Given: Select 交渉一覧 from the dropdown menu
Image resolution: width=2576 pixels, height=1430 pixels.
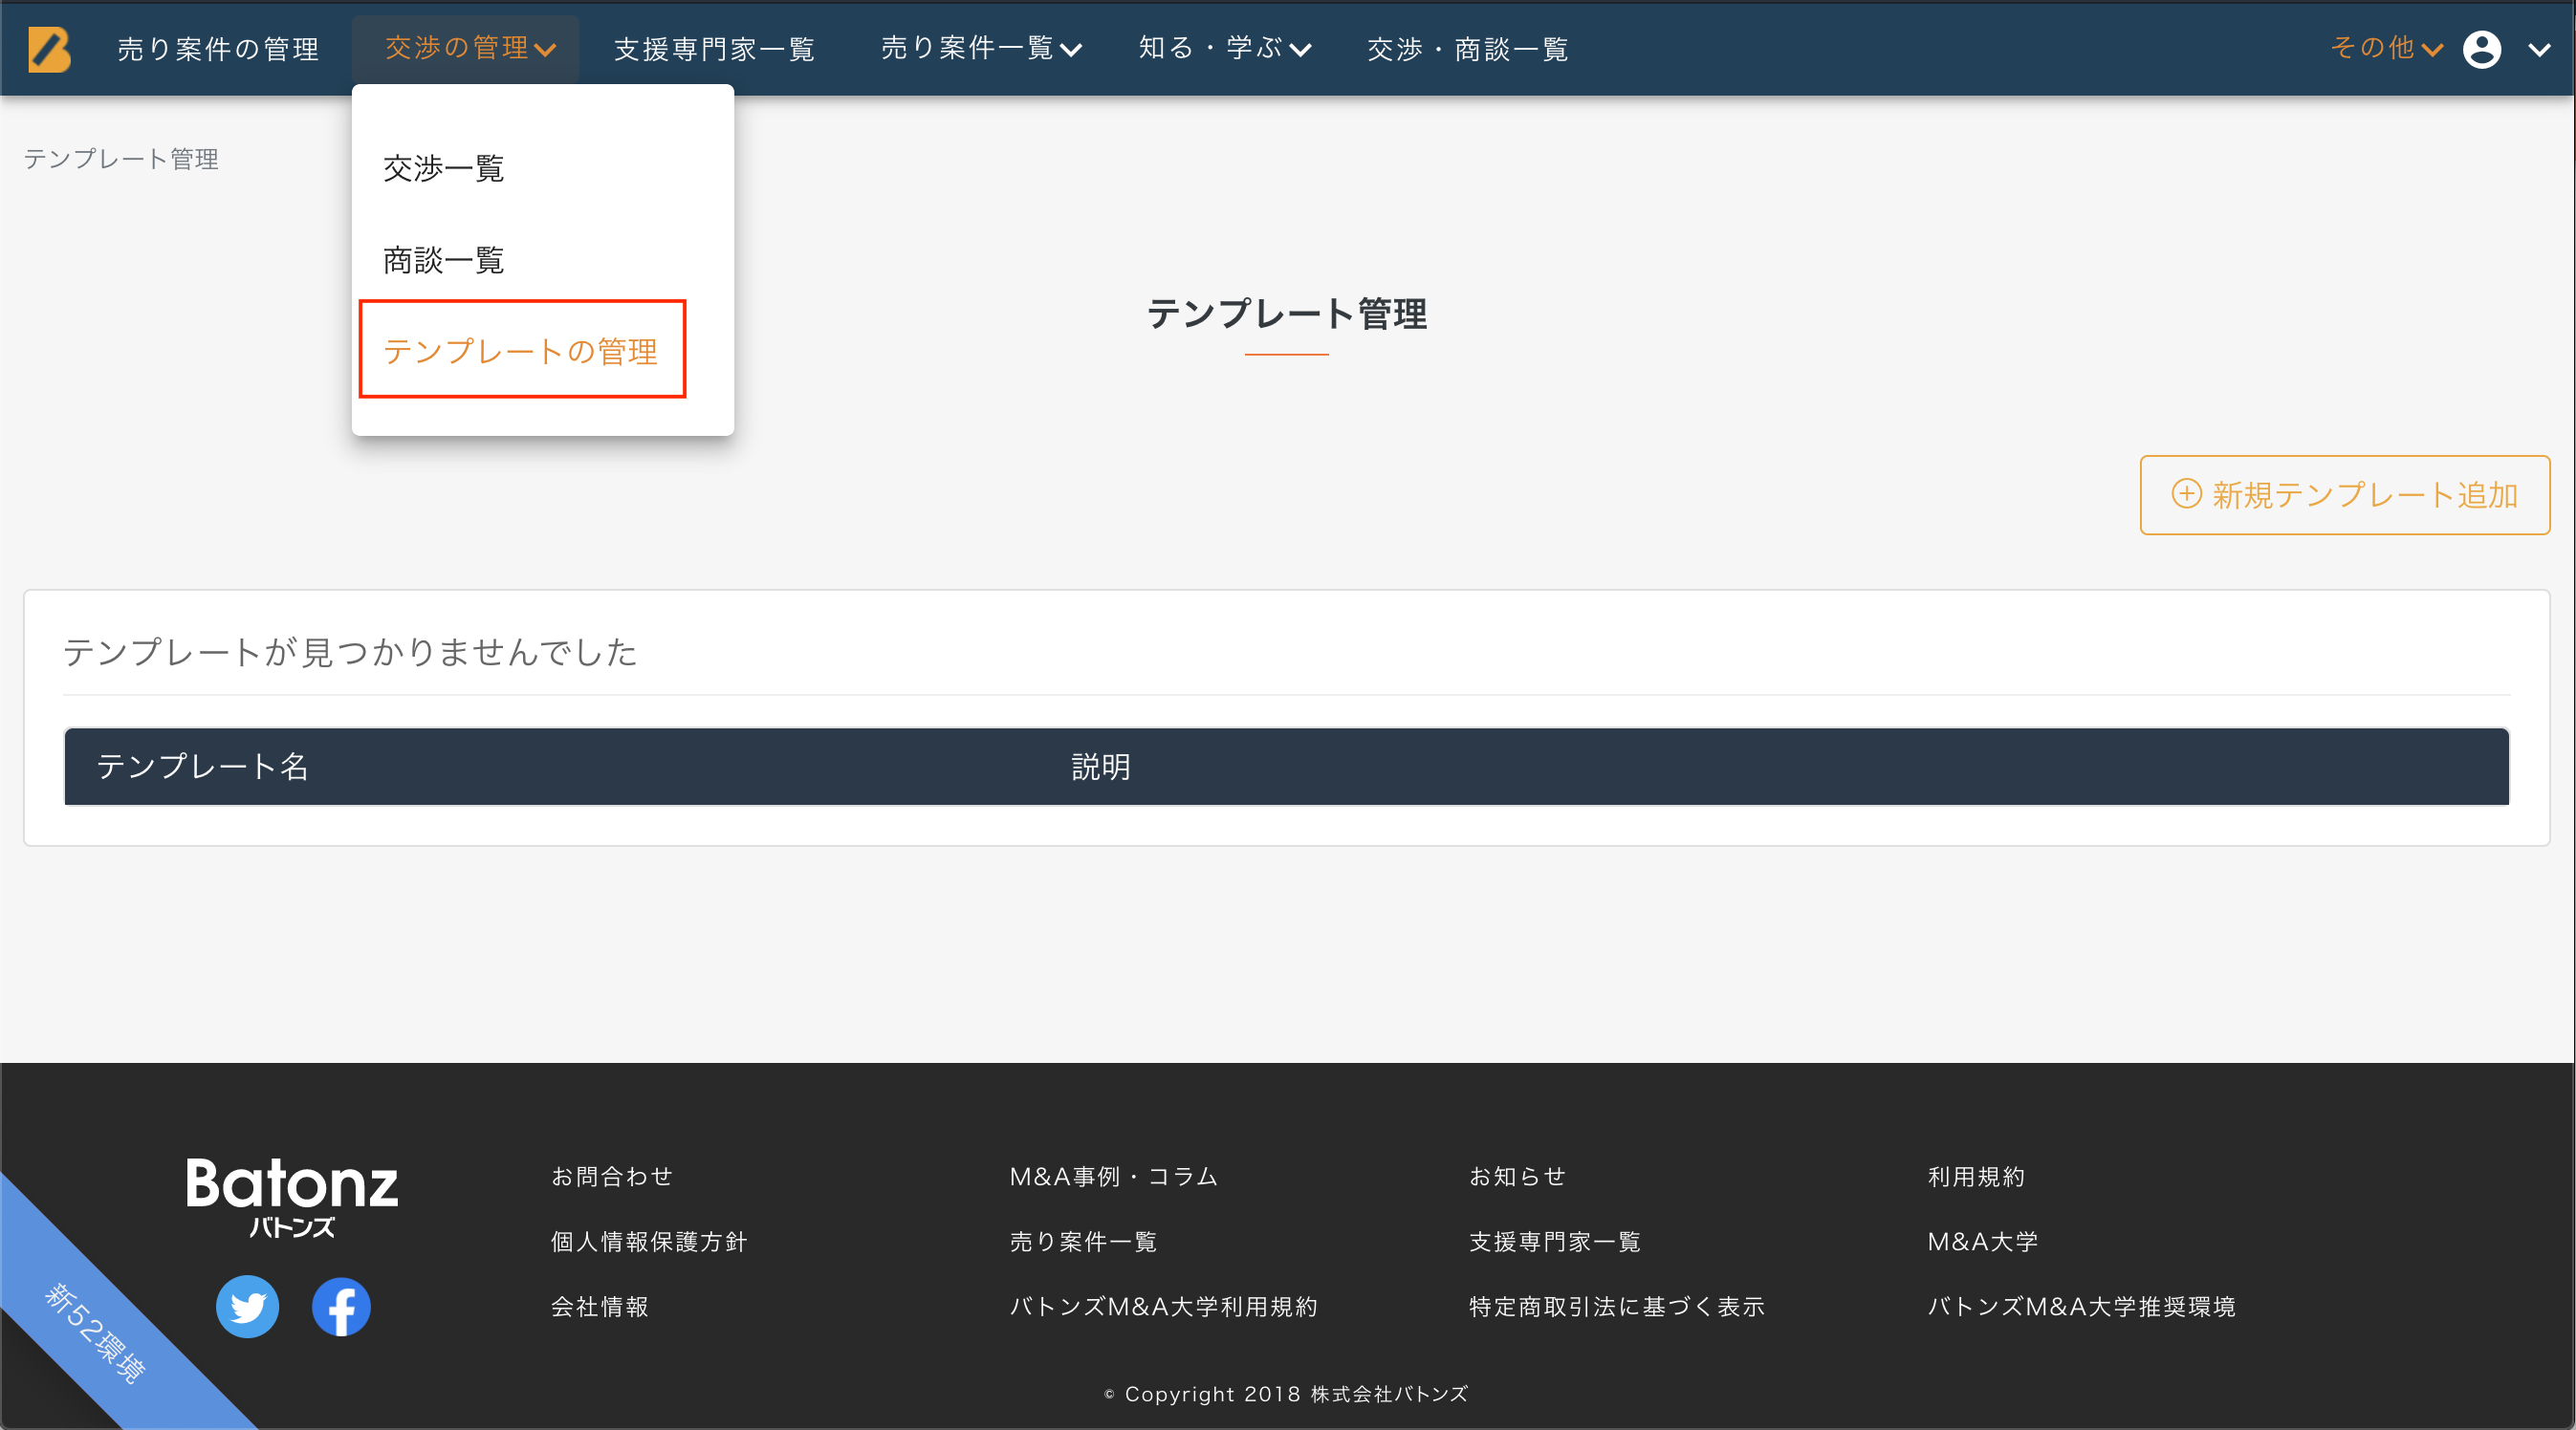Looking at the screenshot, I should (444, 168).
